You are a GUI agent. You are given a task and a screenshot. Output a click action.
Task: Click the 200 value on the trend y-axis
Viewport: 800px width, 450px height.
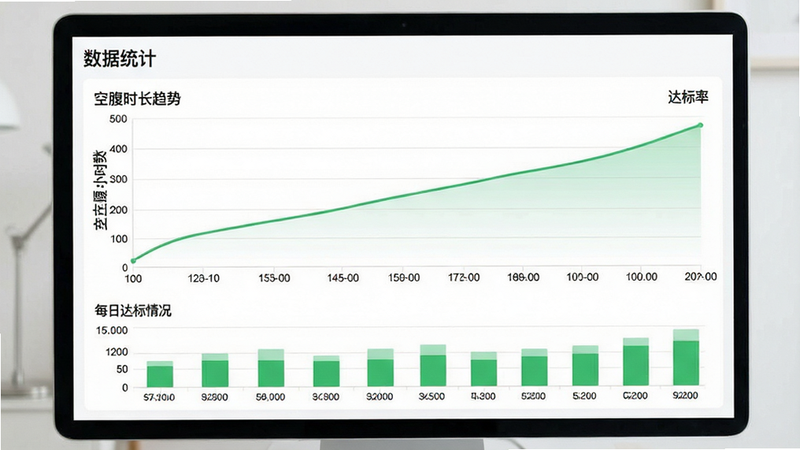point(118,210)
